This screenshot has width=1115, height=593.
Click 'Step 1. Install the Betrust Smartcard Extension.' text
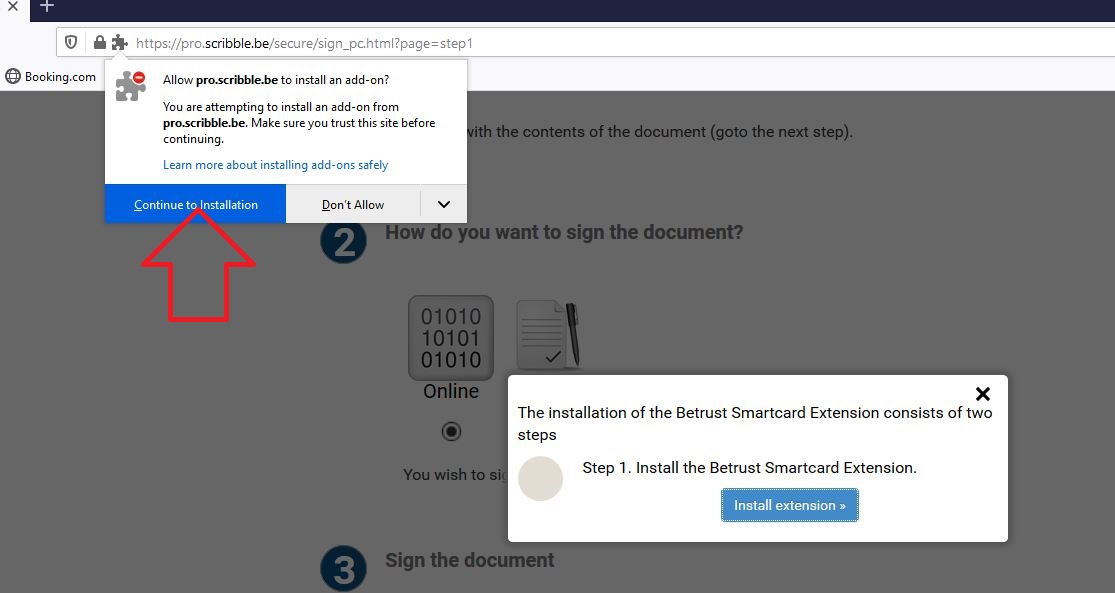coord(749,468)
